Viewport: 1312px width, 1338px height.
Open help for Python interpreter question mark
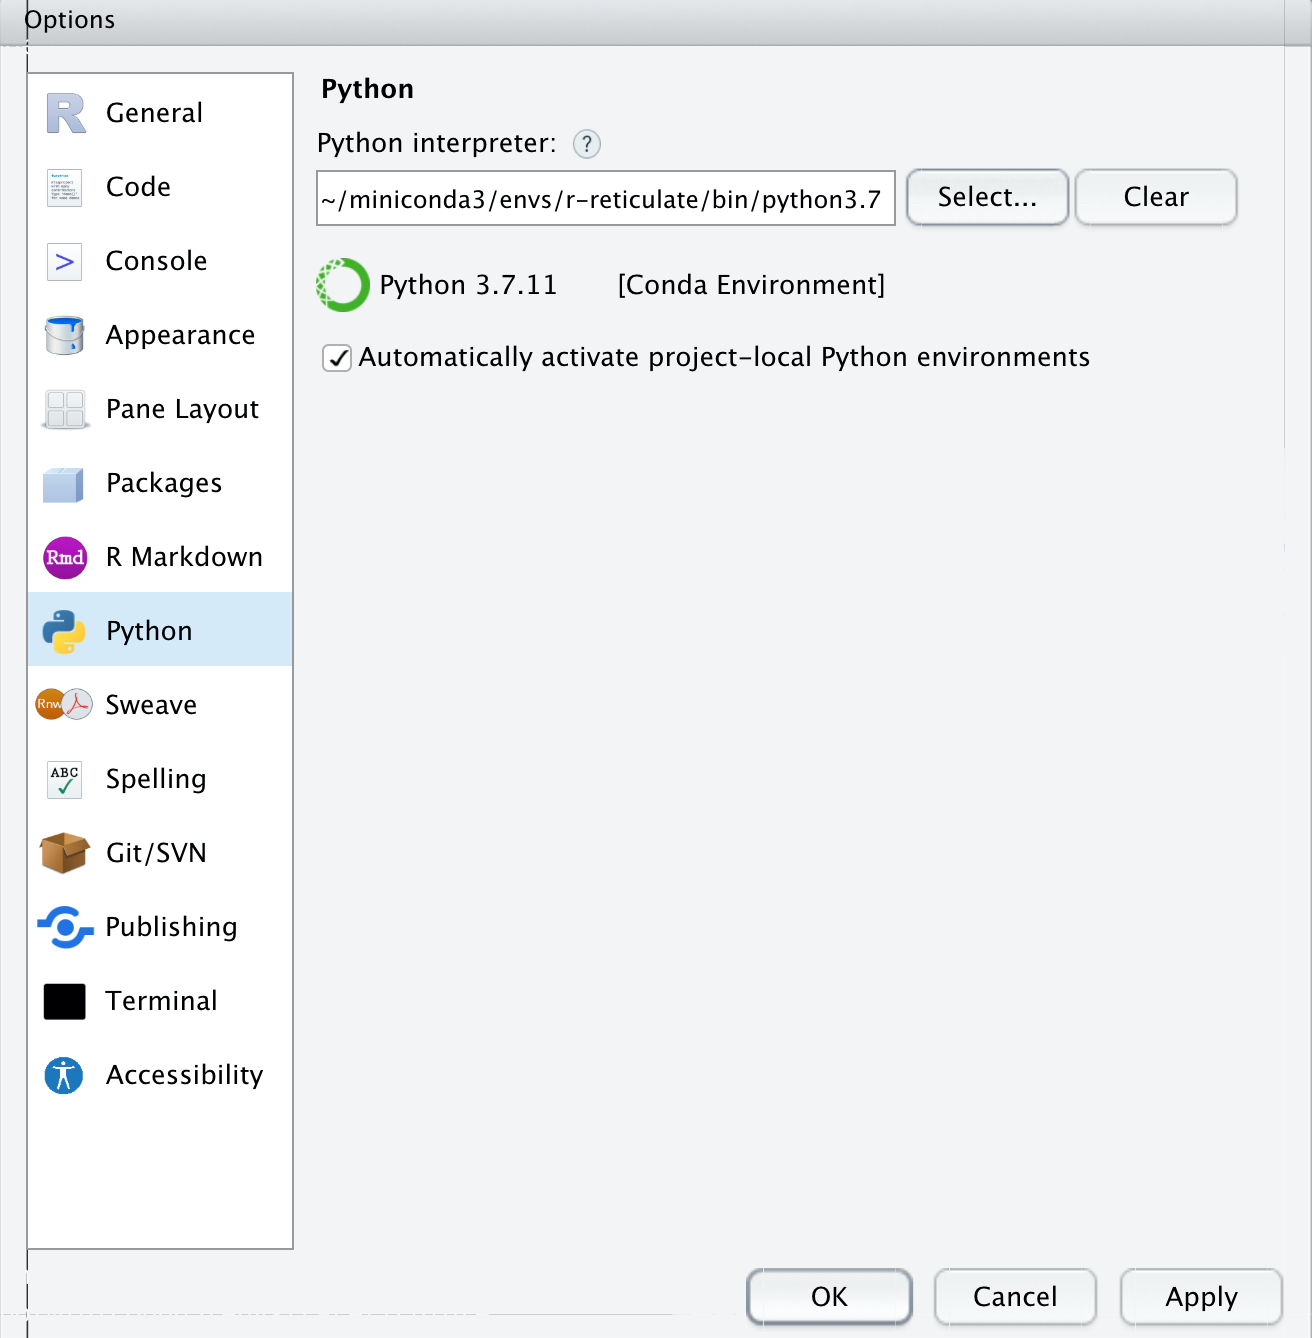587,144
